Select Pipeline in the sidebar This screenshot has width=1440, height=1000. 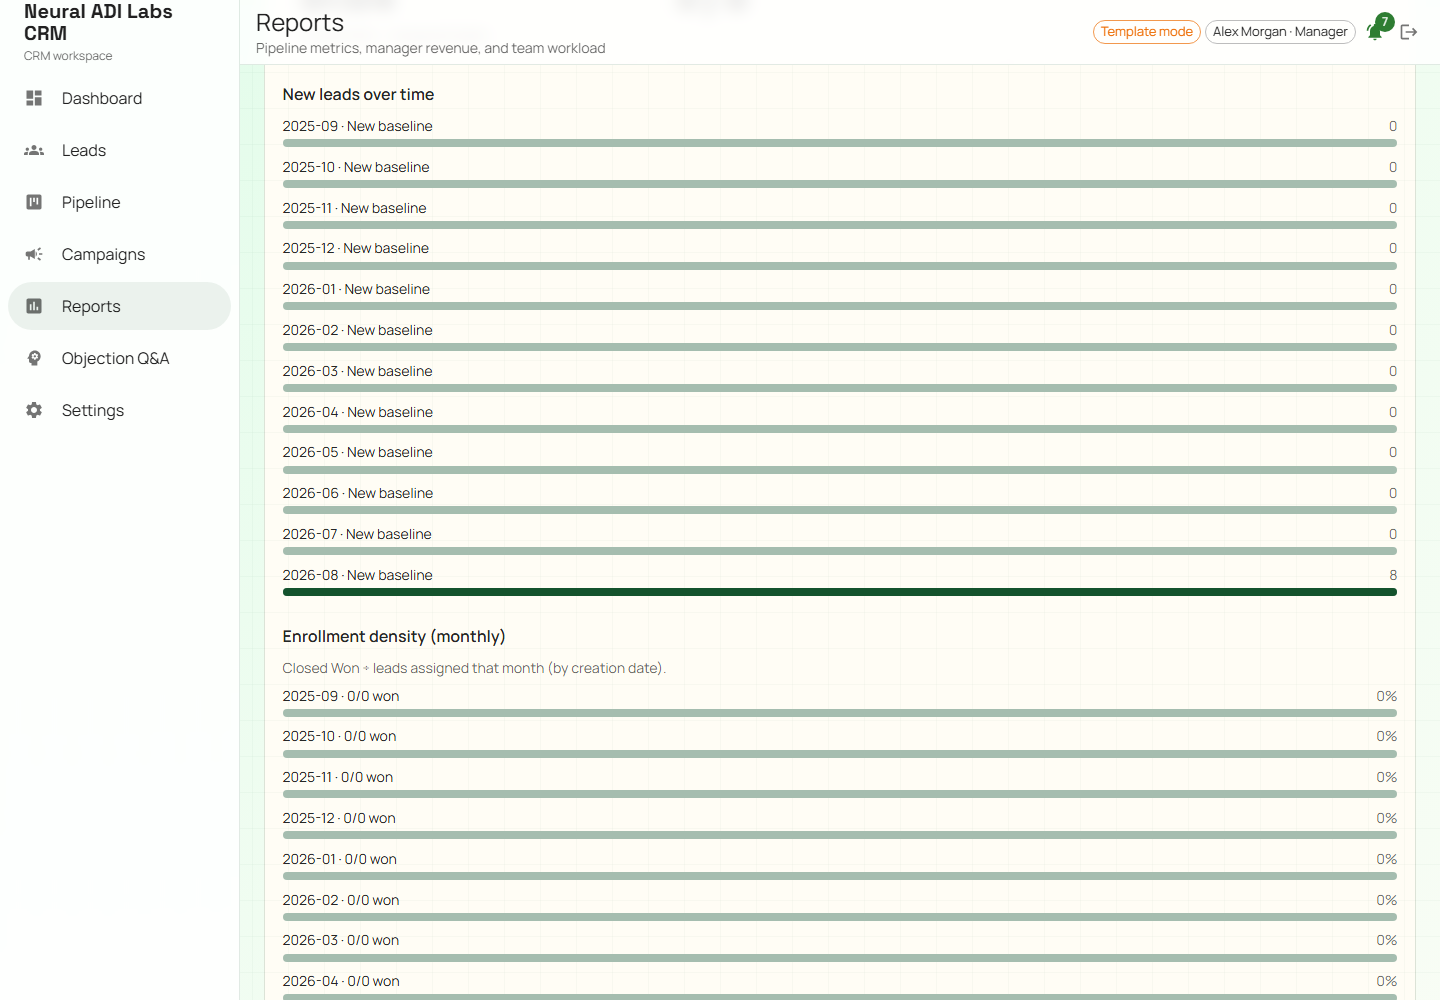tap(119, 202)
